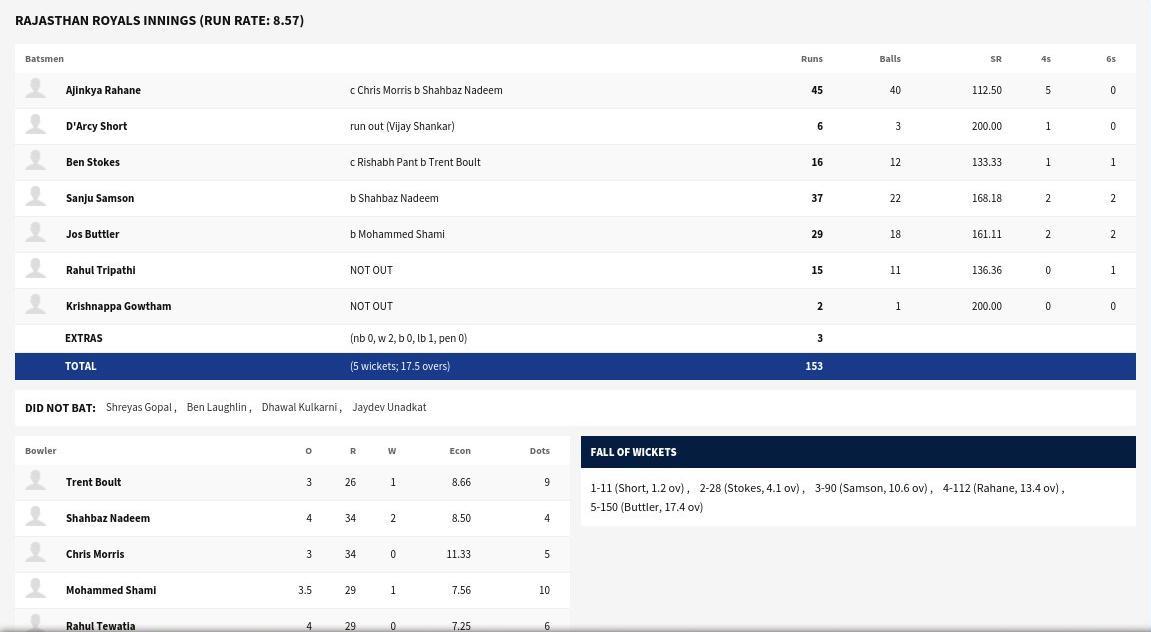Click Ben Laughlin in did not bat

pos(217,407)
